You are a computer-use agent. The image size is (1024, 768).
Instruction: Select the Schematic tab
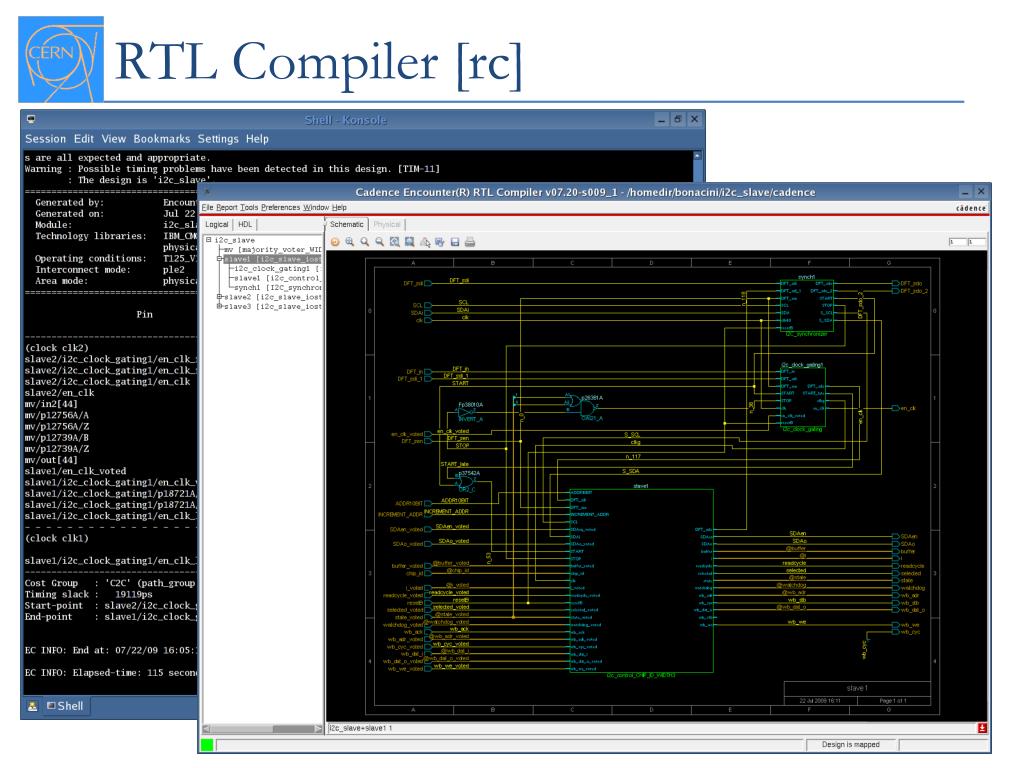pos(347,225)
